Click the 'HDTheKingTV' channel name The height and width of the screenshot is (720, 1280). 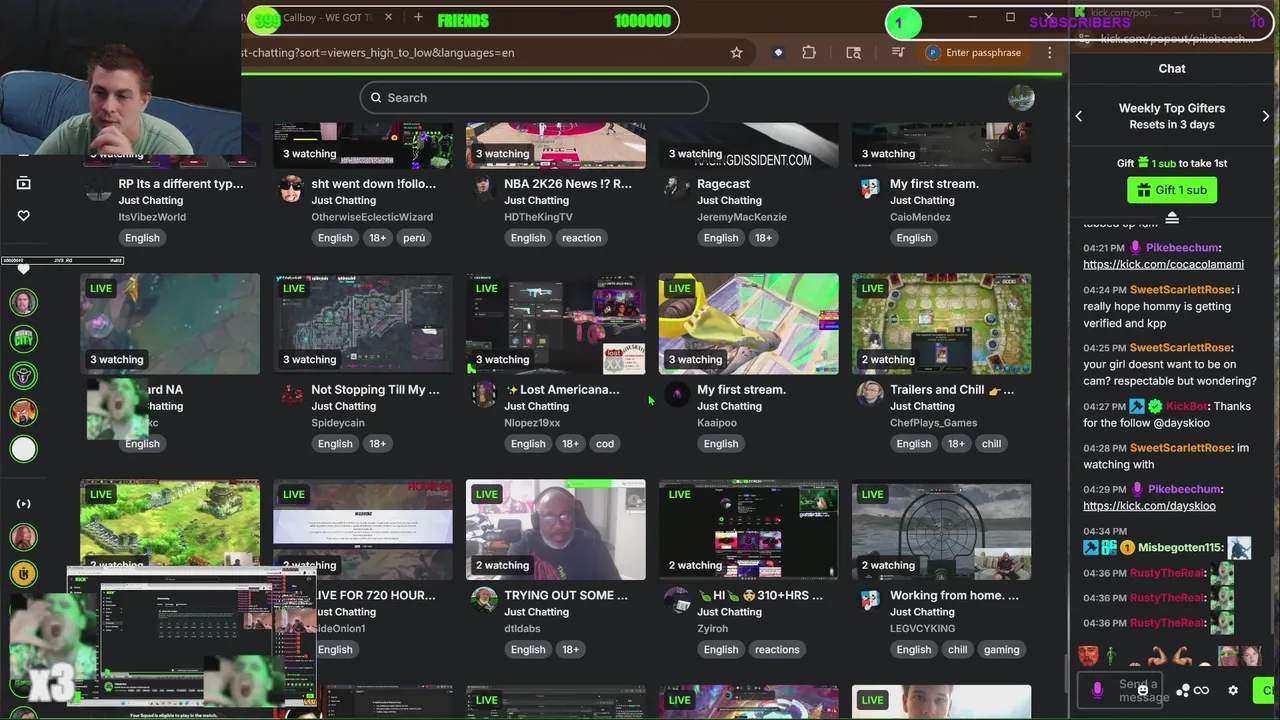pos(538,217)
